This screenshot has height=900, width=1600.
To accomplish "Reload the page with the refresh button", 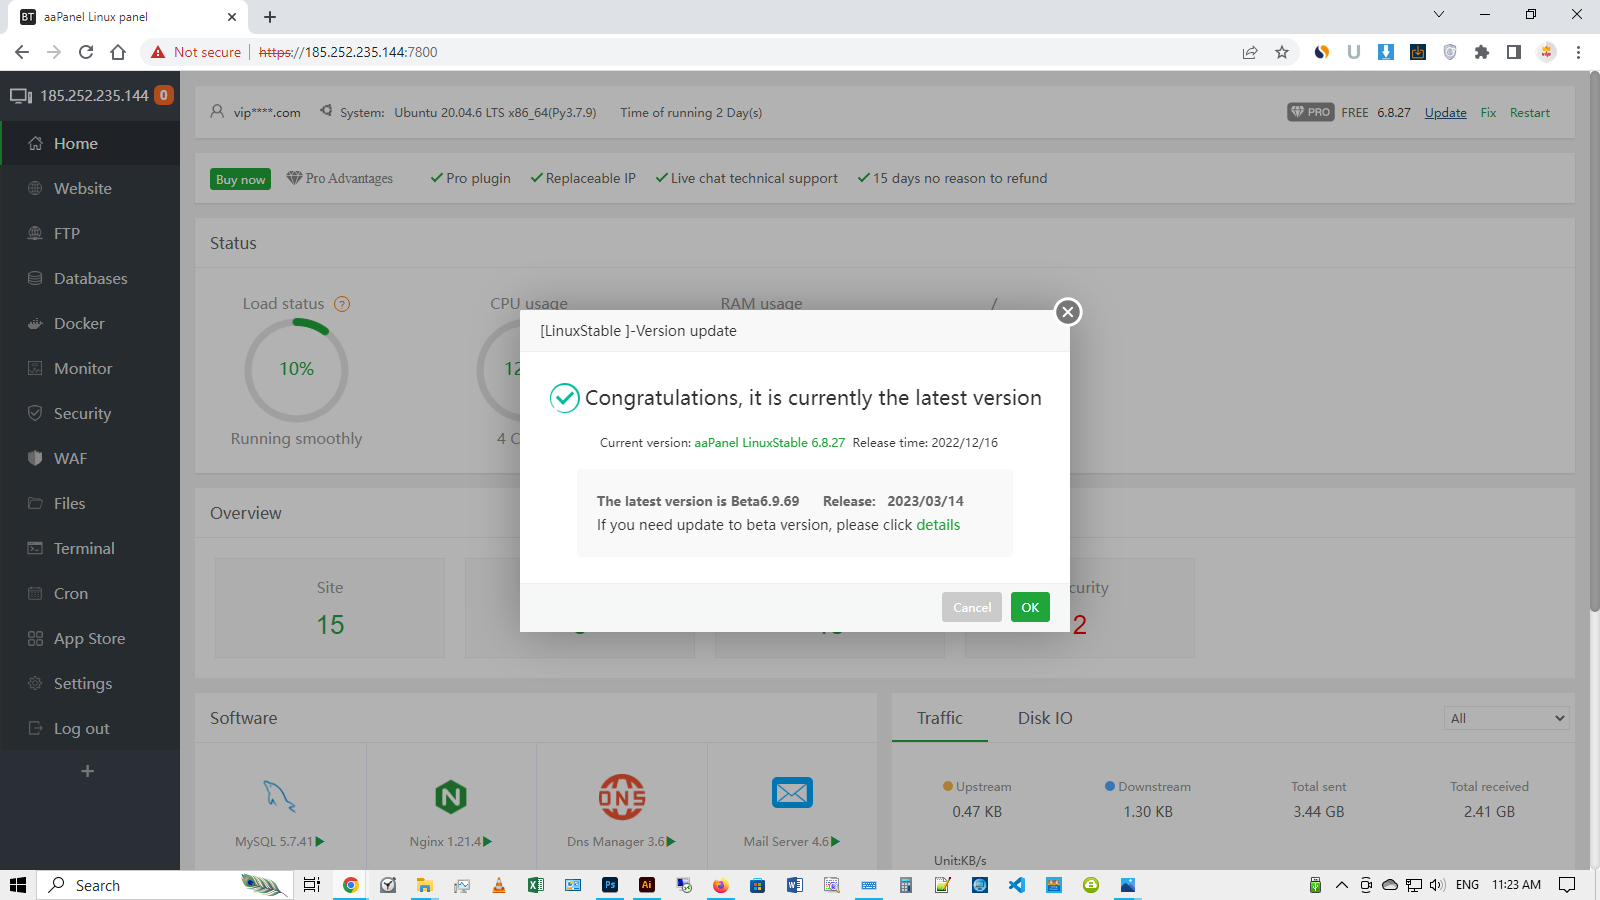I will (86, 52).
